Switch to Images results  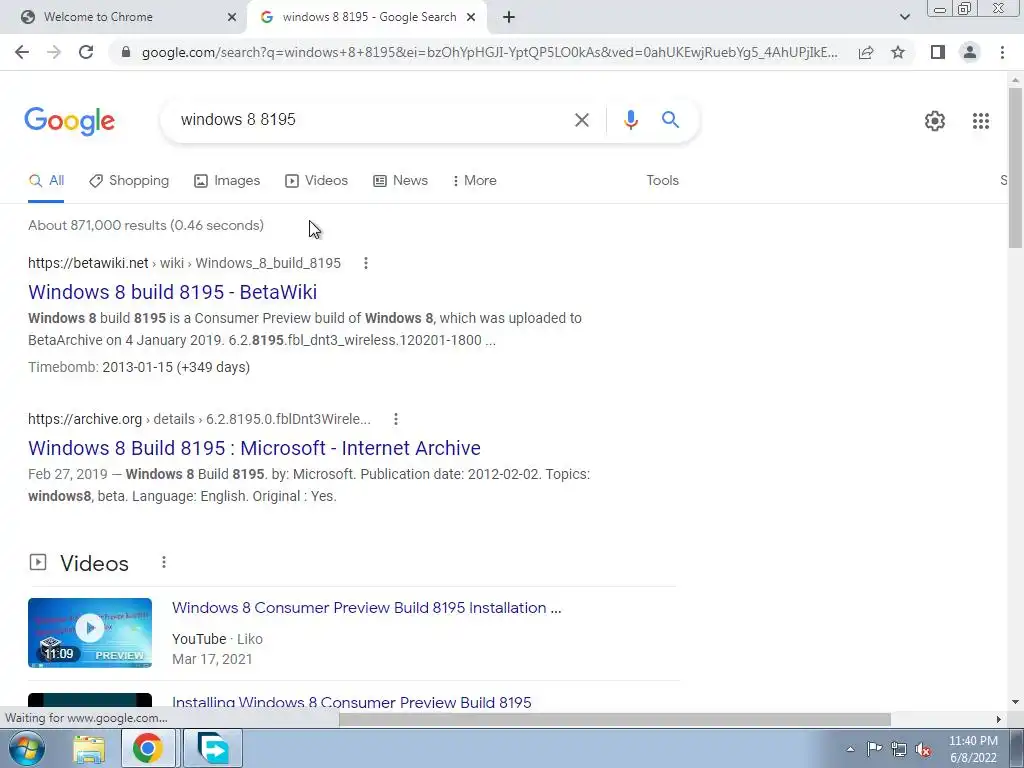point(227,181)
